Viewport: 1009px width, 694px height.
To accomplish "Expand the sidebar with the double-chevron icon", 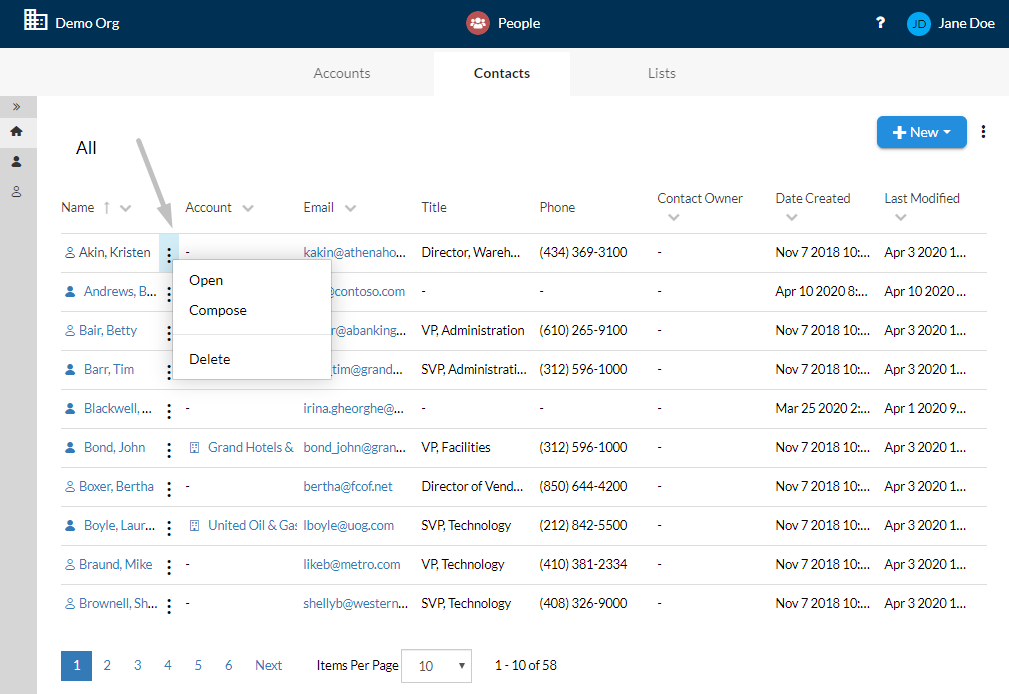I will tap(17, 107).
